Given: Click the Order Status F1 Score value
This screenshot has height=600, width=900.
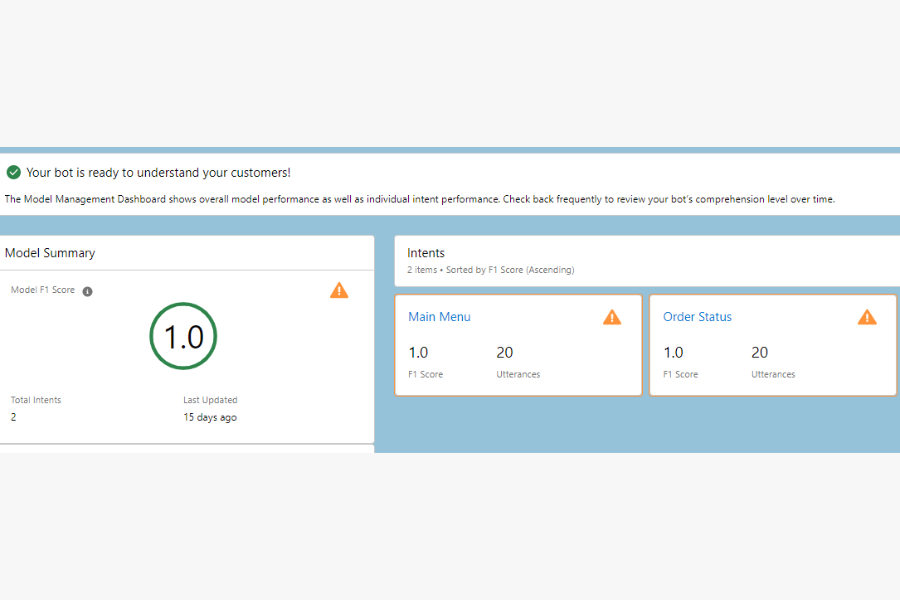Looking at the screenshot, I should (x=673, y=352).
